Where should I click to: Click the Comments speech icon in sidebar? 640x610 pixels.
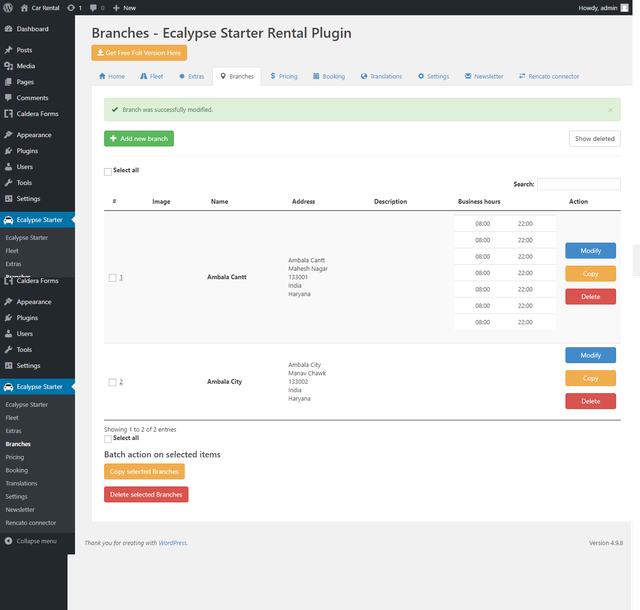(8, 98)
